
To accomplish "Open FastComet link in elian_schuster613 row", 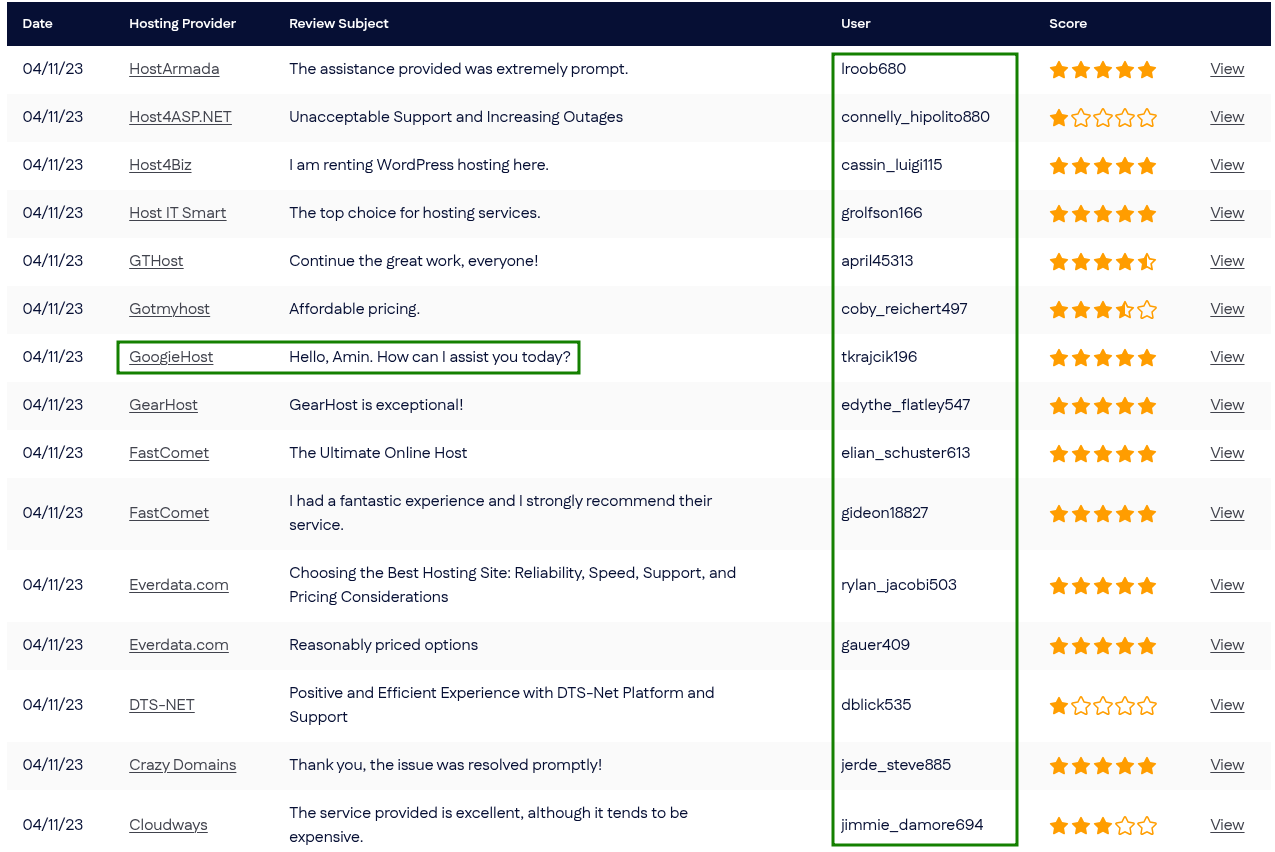I will click(169, 453).
